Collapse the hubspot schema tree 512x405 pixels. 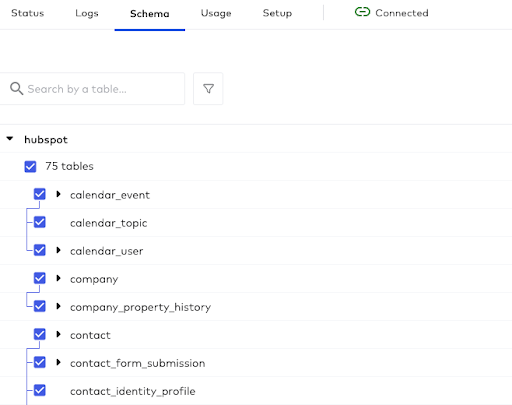10,138
